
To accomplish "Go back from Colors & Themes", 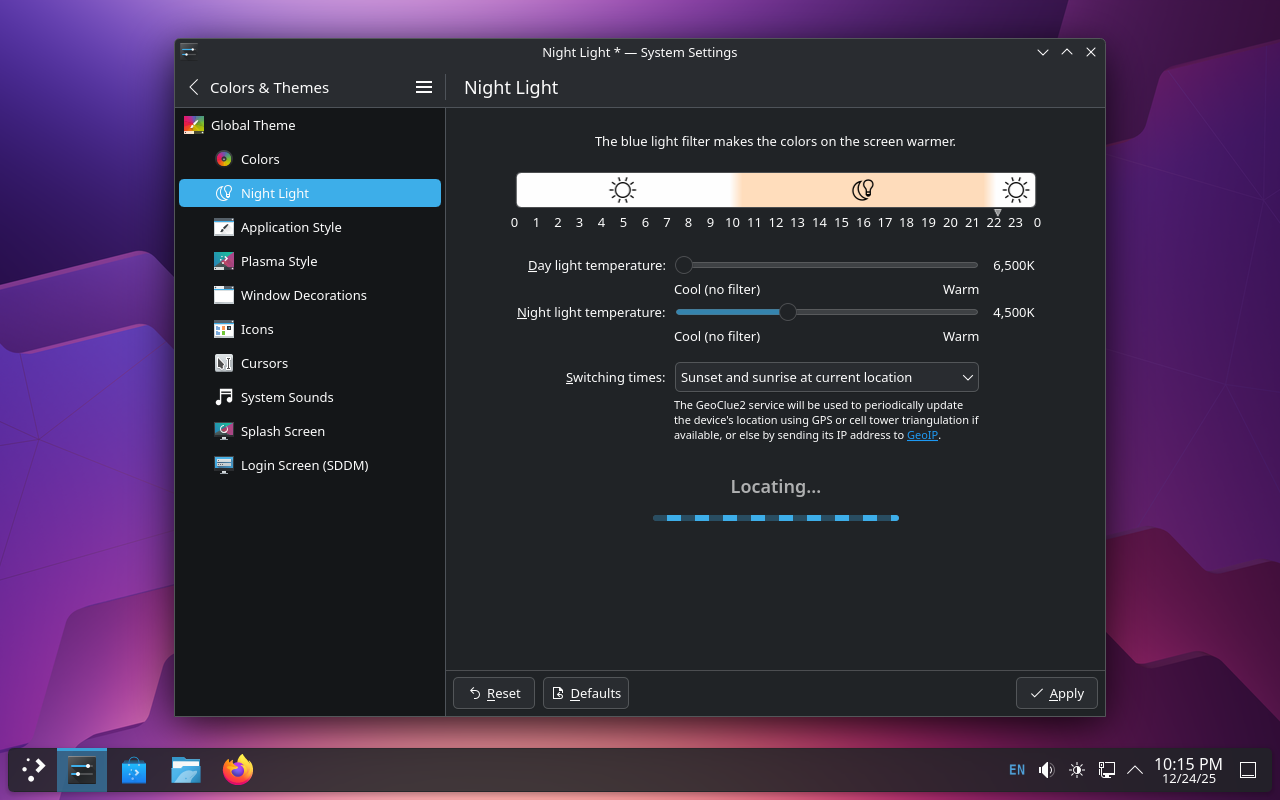I will coord(194,88).
